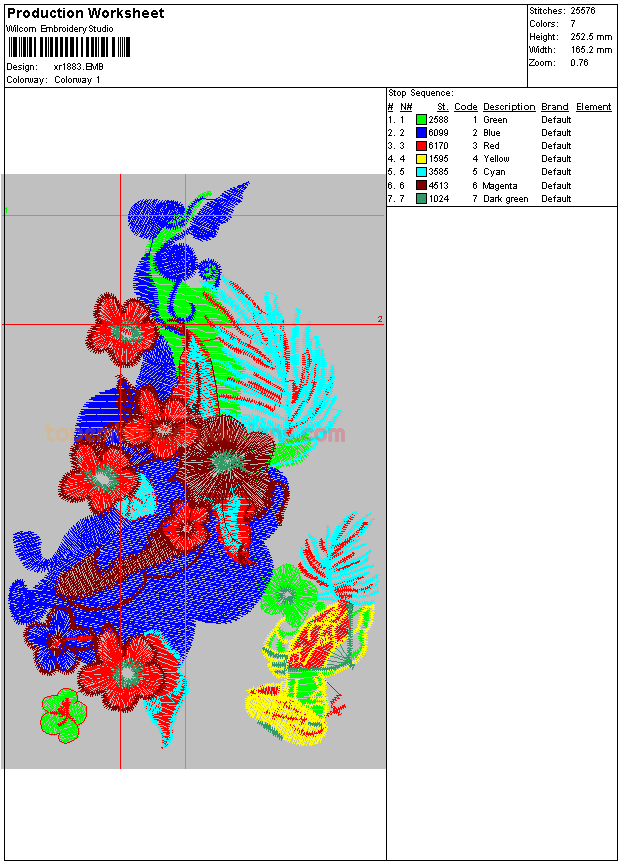The height and width of the screenshot is (861, 620).
Task: Click the Production Worksheet title
Action: [x=86, y=13]
